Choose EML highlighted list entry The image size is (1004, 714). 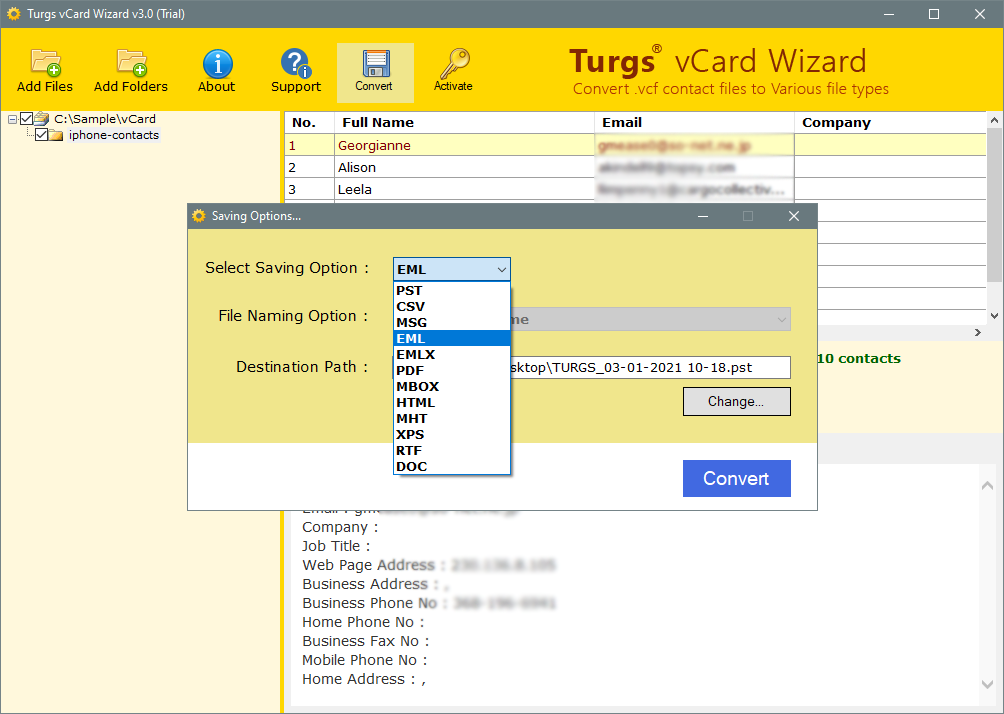click(x=451, y=339)
